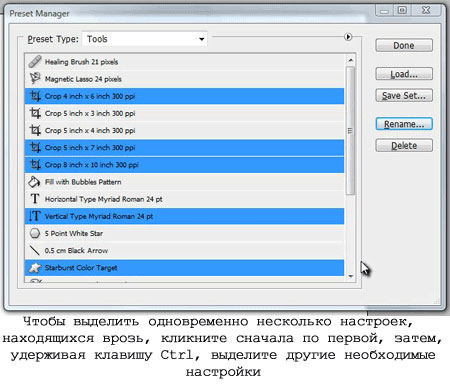The image size is (450, 385).
Task: Select Horizontal Type Myriad Roman 24 pt
Action: coord(184,199)
